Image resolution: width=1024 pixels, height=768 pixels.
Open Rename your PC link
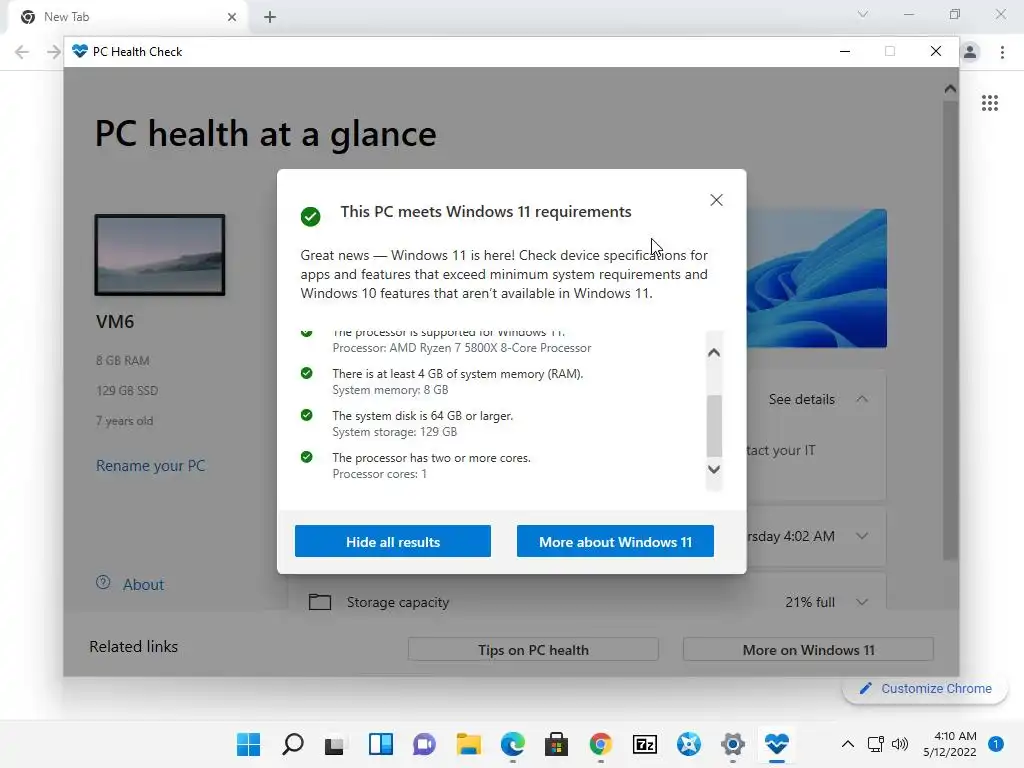coord(150,466)
